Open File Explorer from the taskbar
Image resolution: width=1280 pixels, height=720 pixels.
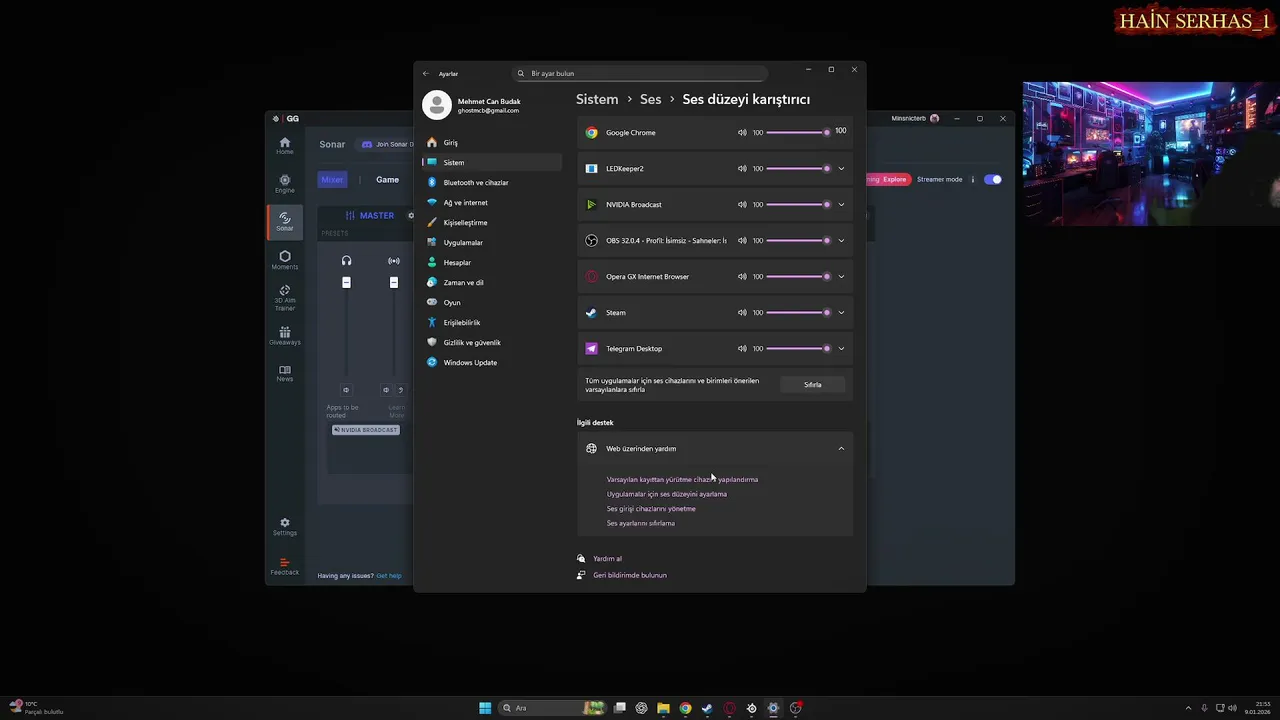[663, 708]
